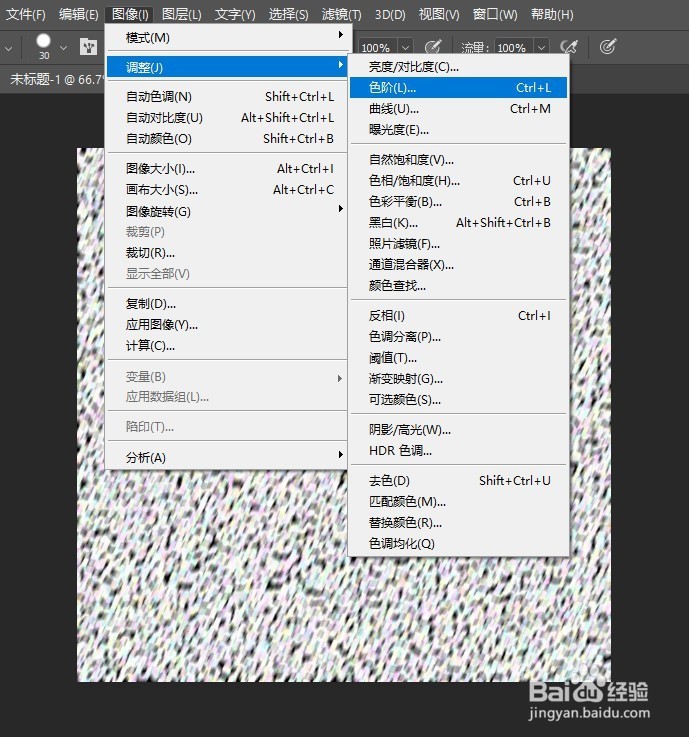Open 应用图像(Y)...
This screenshot has width=689, height=737.
(x=227, y=325)
